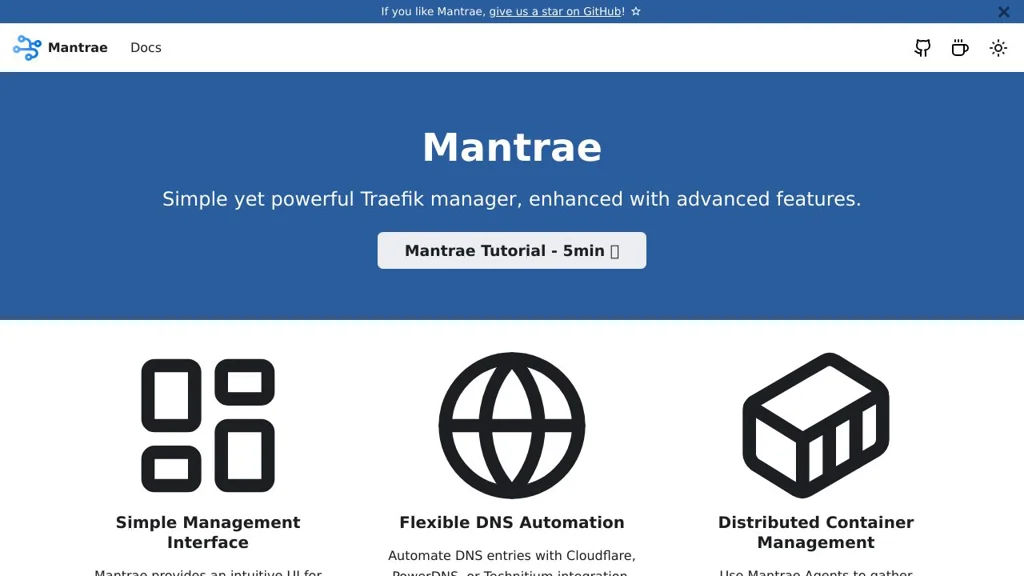
Task: Click the container box feature icon
Action: point(816,425)
